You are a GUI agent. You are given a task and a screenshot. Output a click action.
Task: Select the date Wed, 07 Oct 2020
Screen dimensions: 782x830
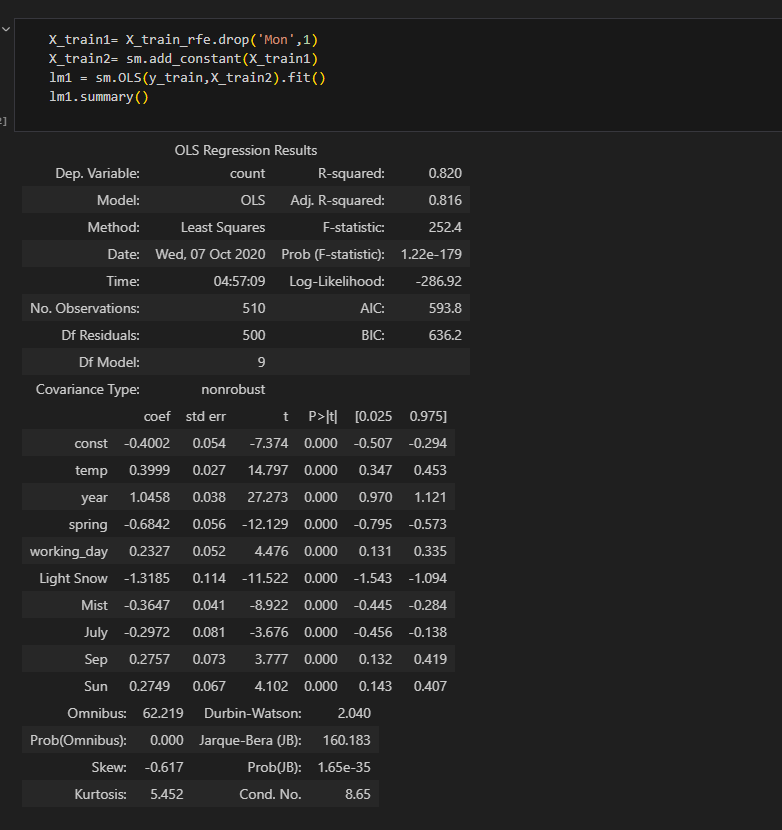pyautogui.click(x=210, y=254)
